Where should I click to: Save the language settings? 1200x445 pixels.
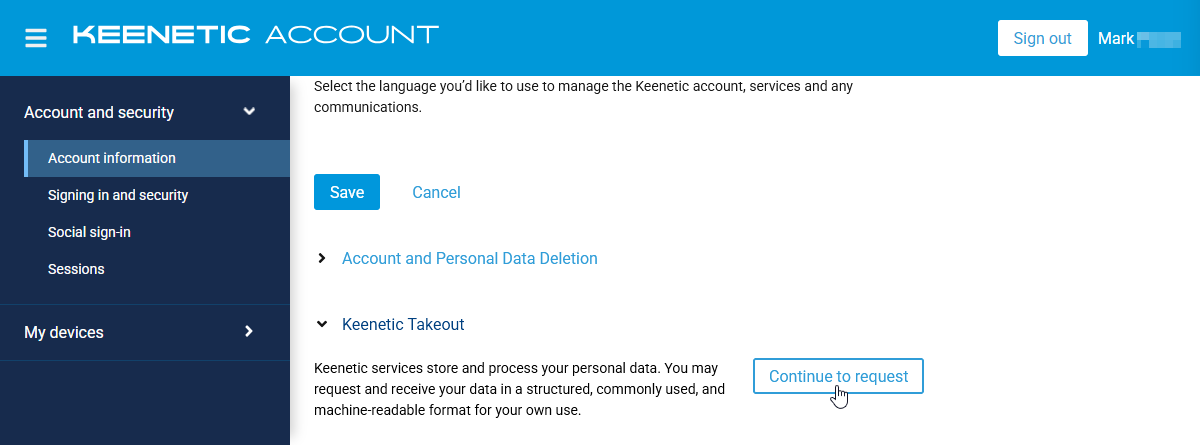coord(347,192)
